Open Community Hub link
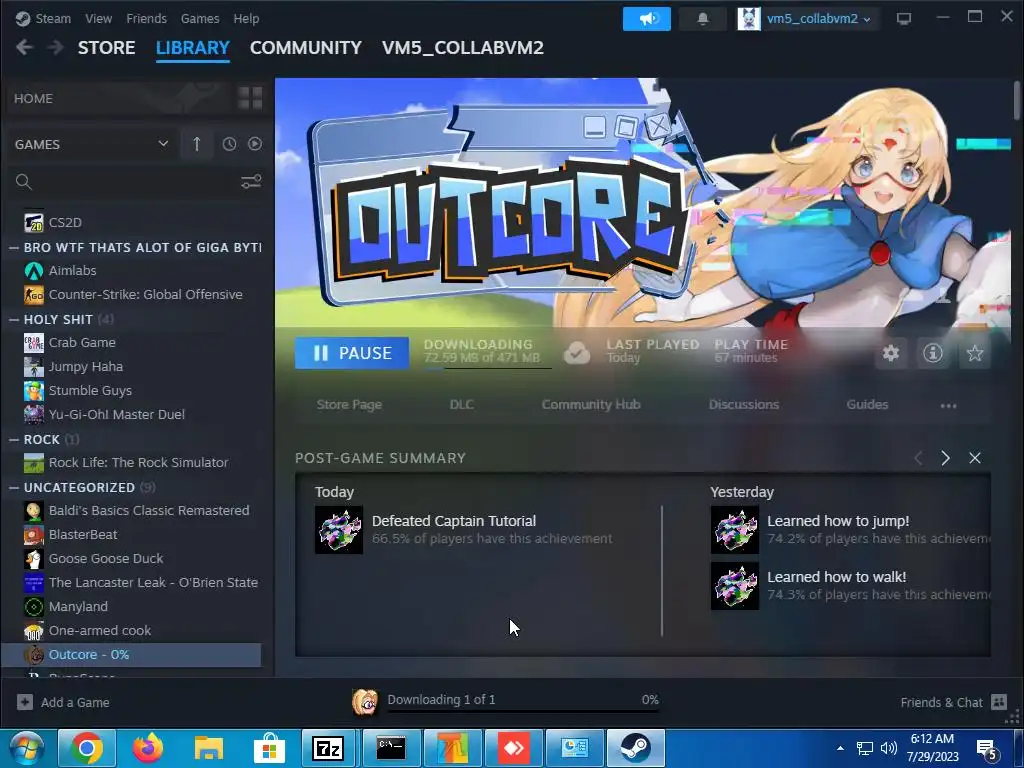Viewport: 1024px width, 768px height. tap(591, 404)
